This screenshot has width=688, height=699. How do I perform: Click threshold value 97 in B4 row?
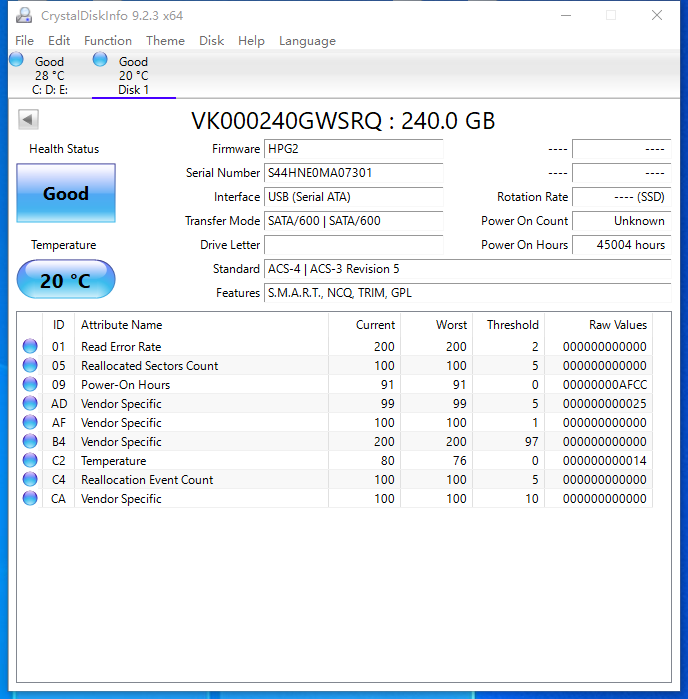(531, 442)
